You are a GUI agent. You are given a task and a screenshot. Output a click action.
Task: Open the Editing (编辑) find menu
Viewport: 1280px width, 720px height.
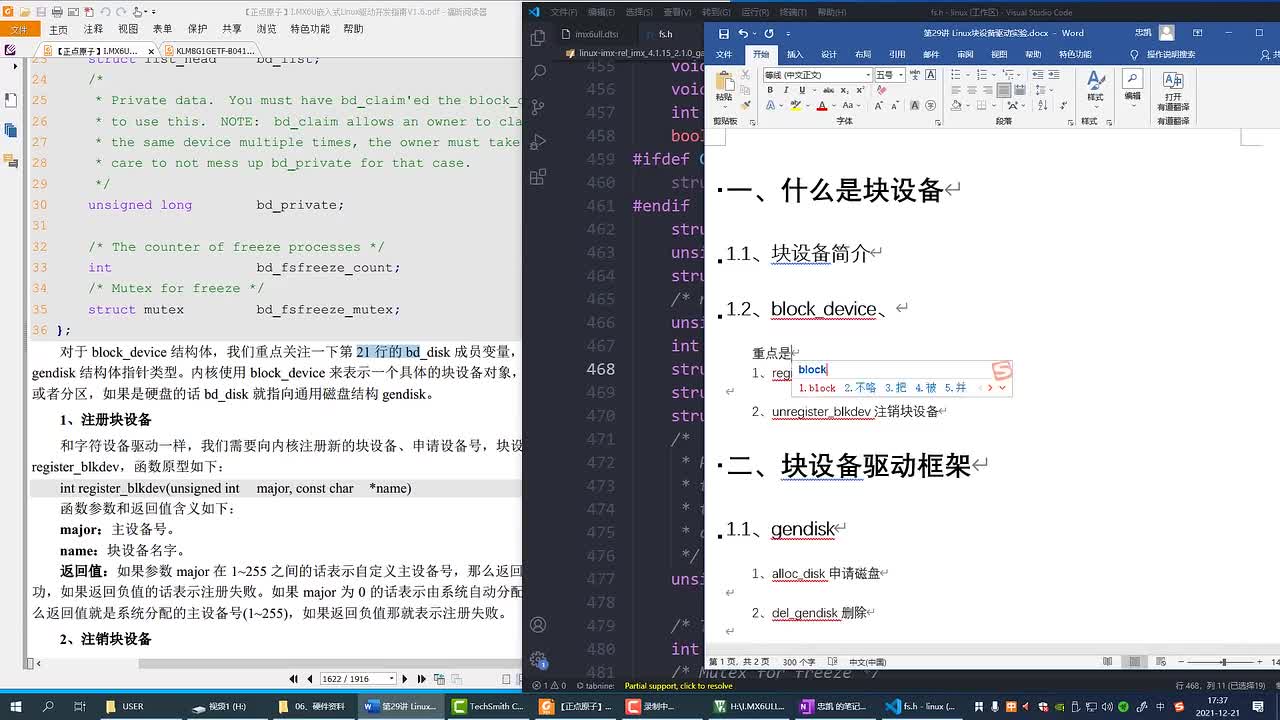pyautogui.click(x=1132, y=87)
